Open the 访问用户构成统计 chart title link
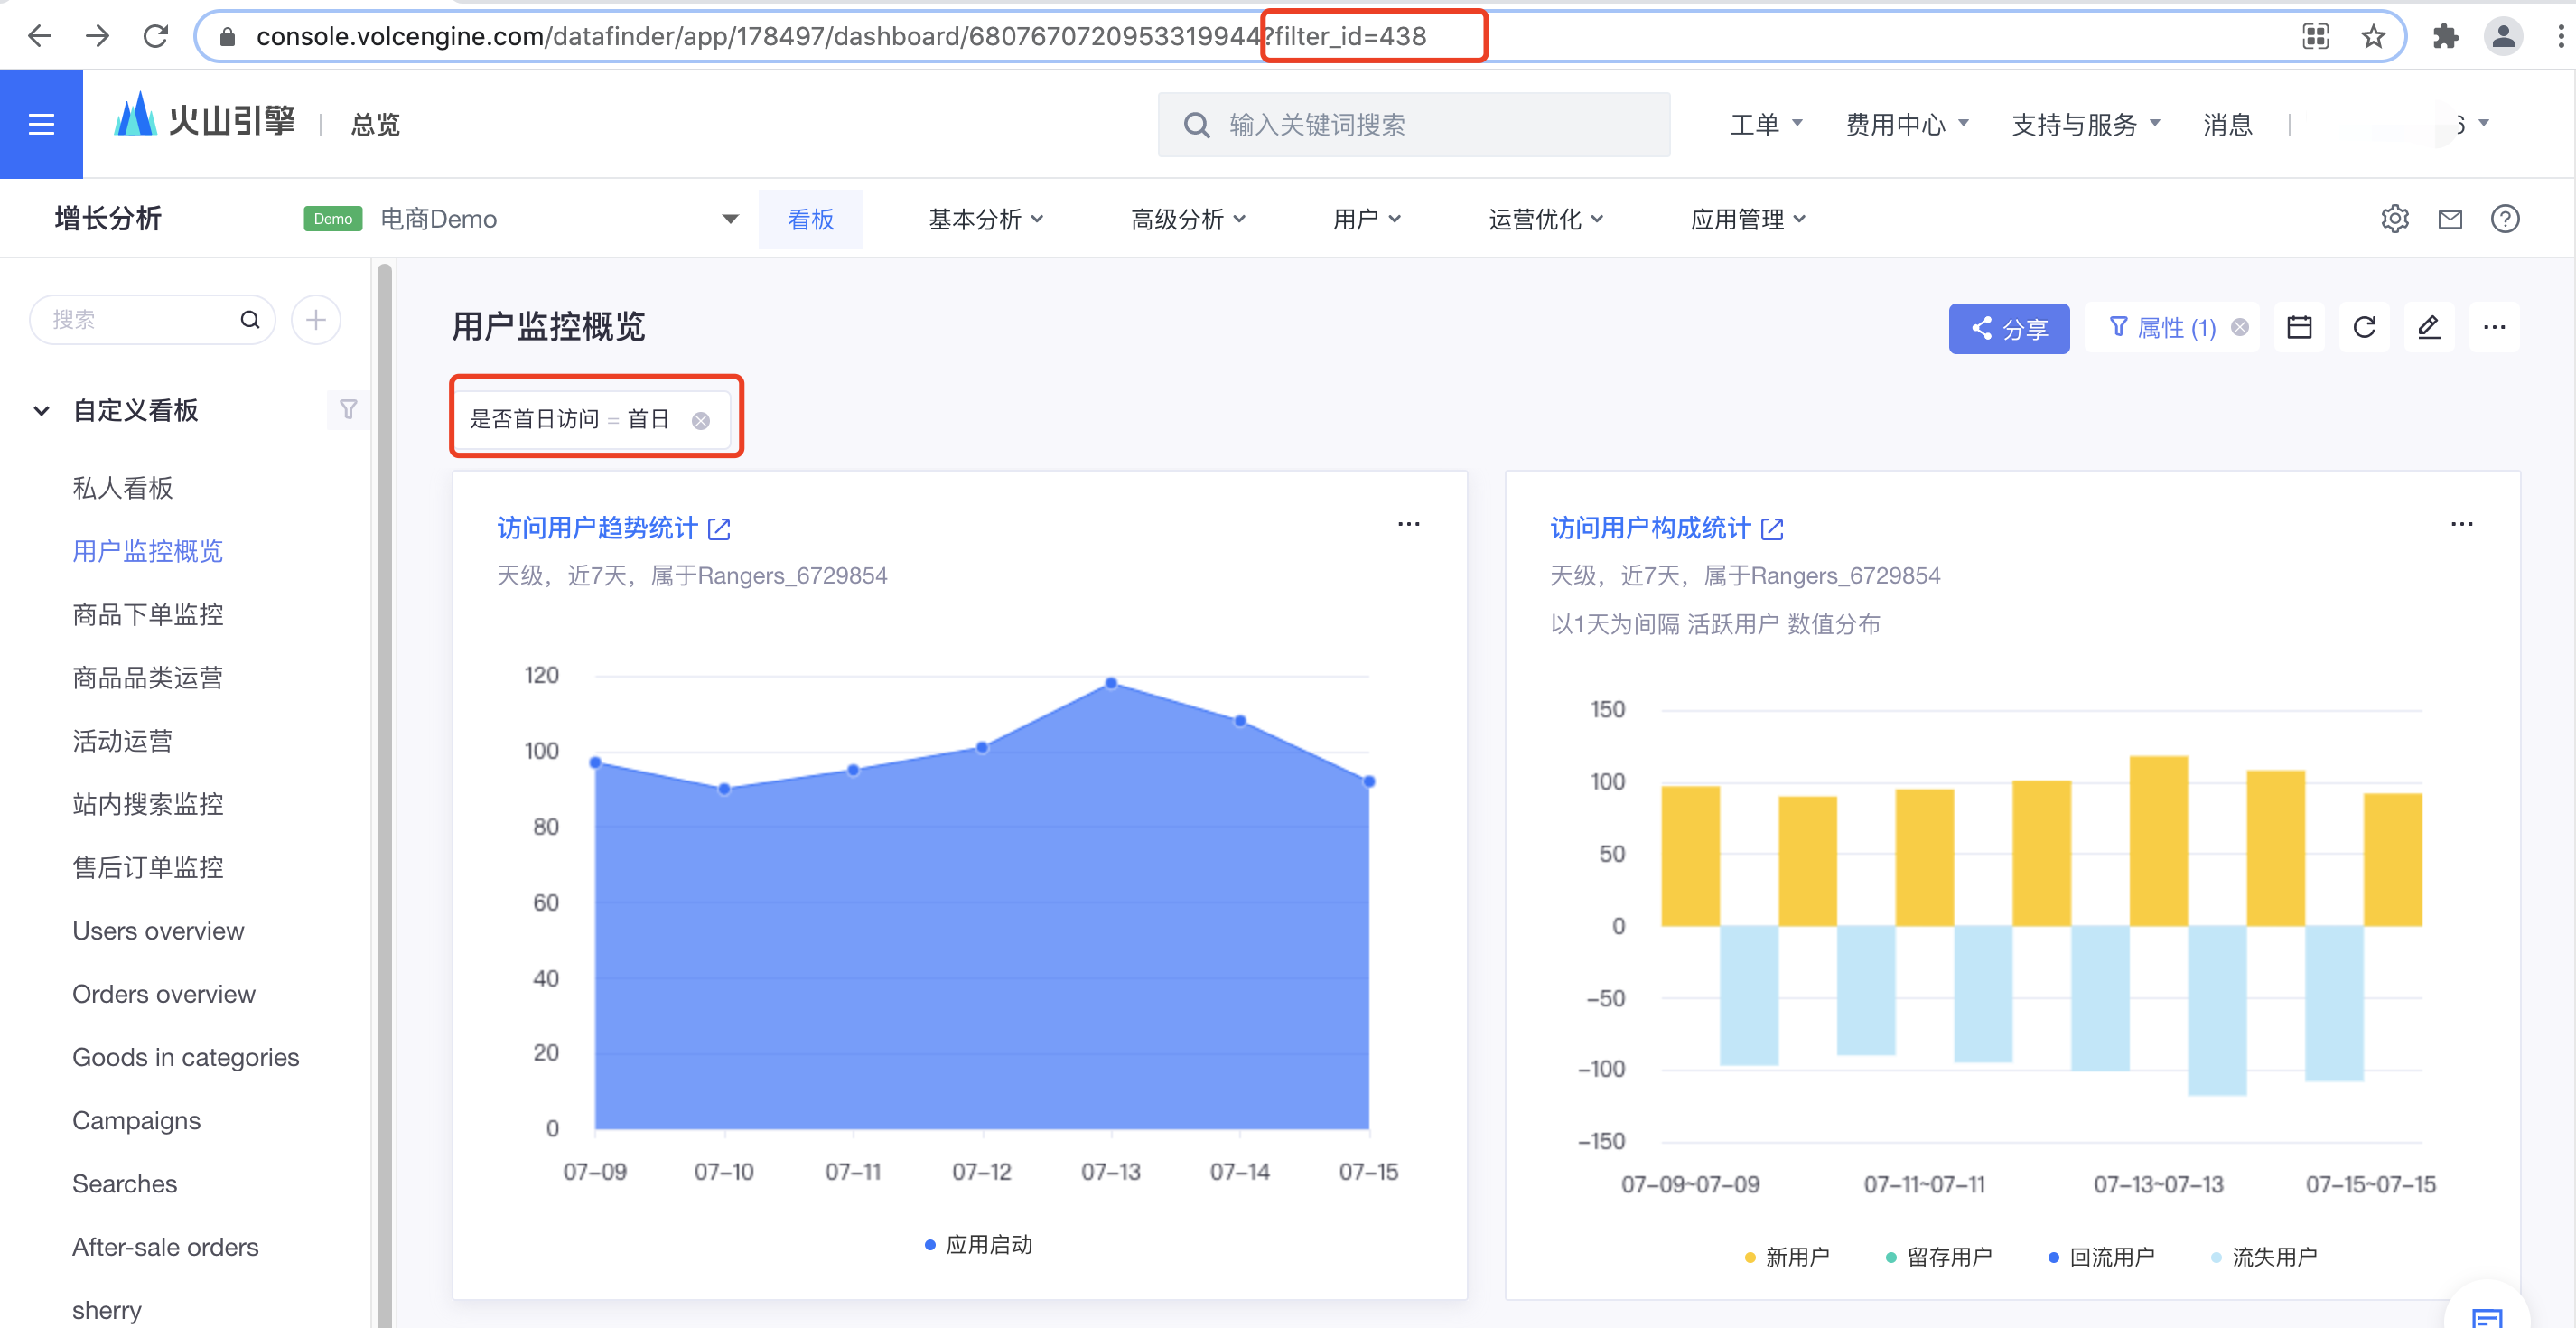Screen dimensions: 2576x1328 click(1650, 528)
